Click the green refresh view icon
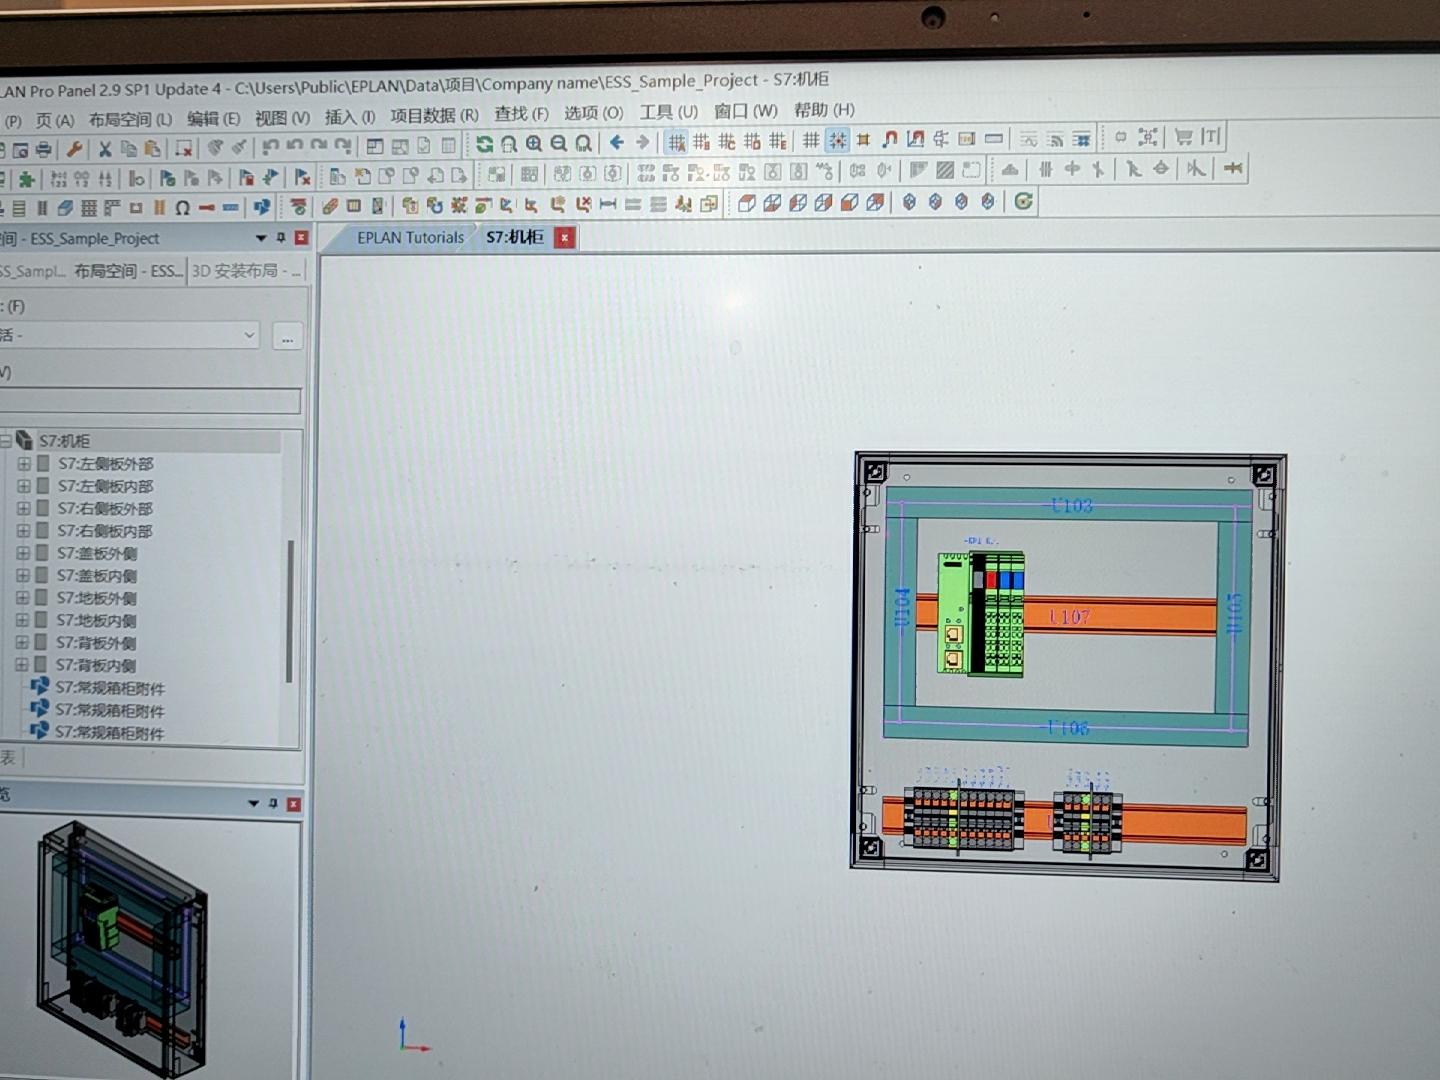This screenshot has height=1080, width=1440. (x=484, y=144)
